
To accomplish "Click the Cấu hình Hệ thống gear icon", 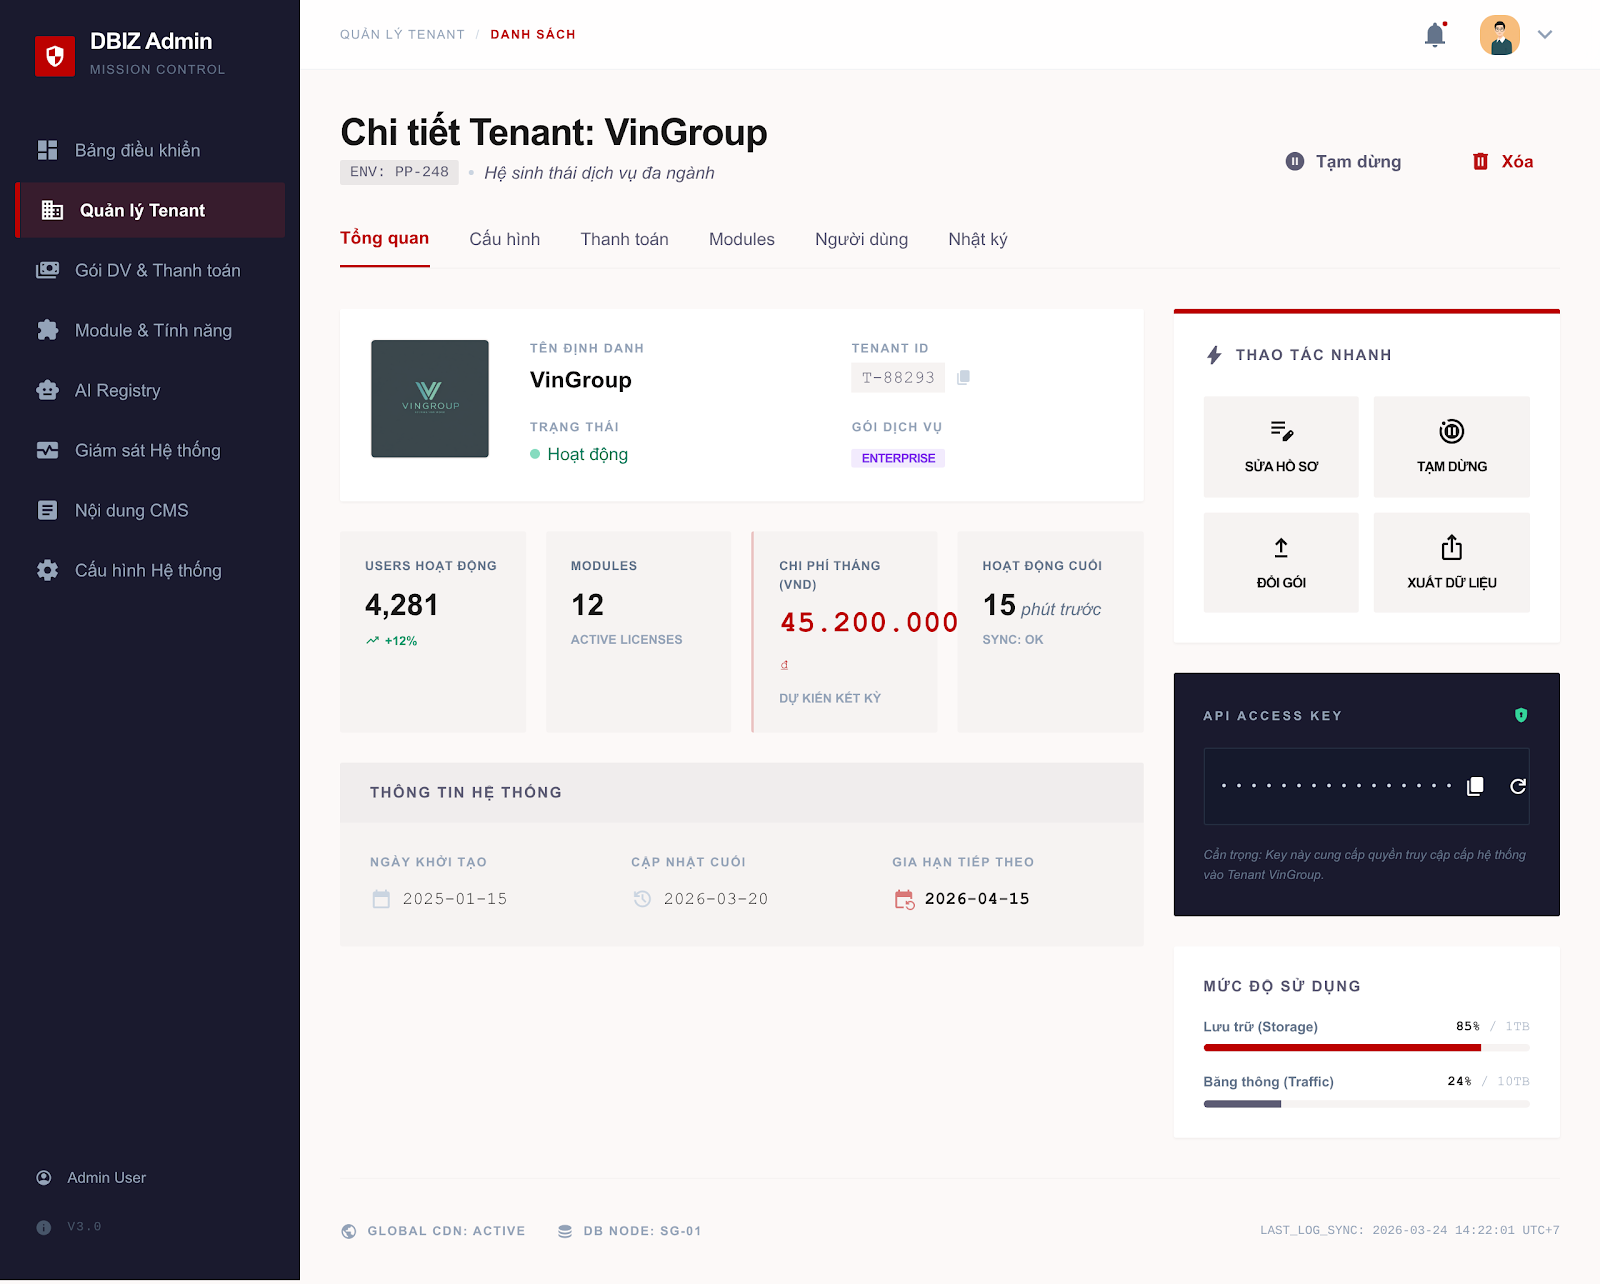I will (47, 570).
